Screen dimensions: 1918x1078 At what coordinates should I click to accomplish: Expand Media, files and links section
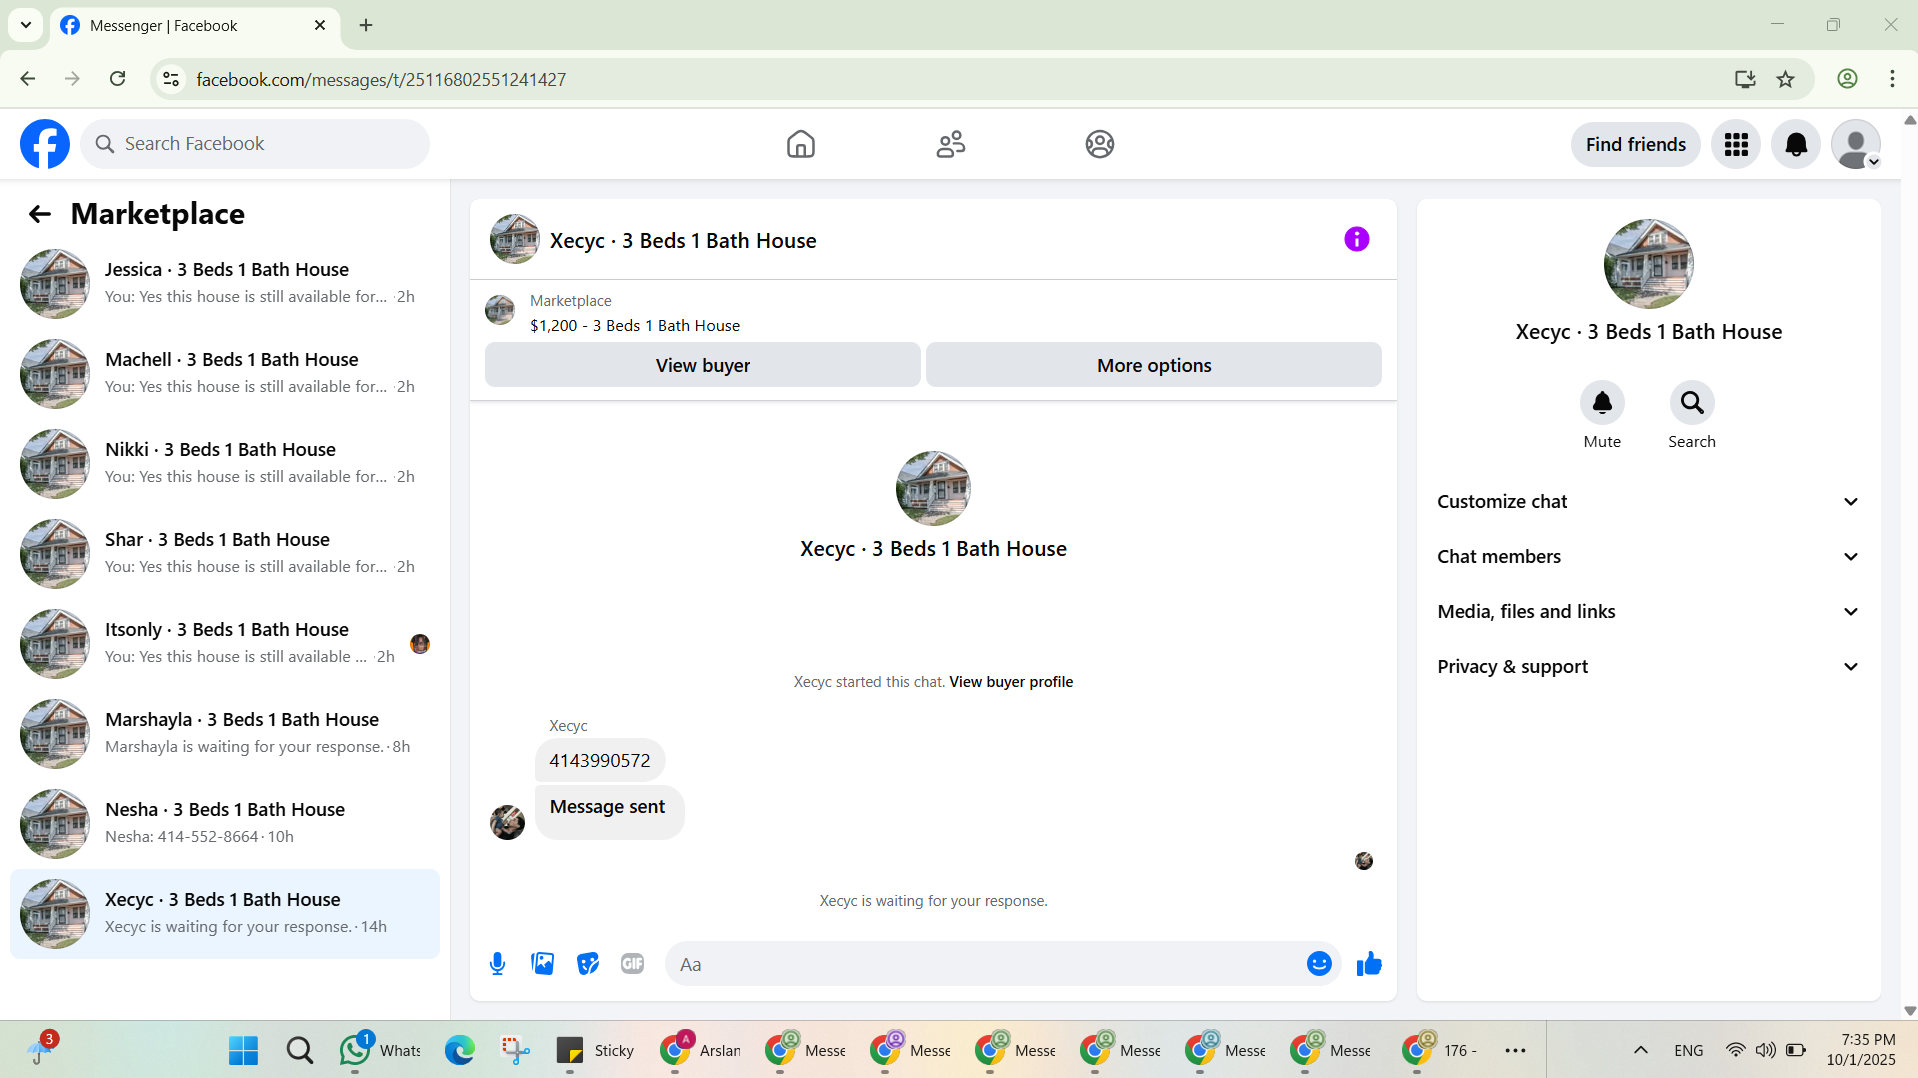[1649, 612]
